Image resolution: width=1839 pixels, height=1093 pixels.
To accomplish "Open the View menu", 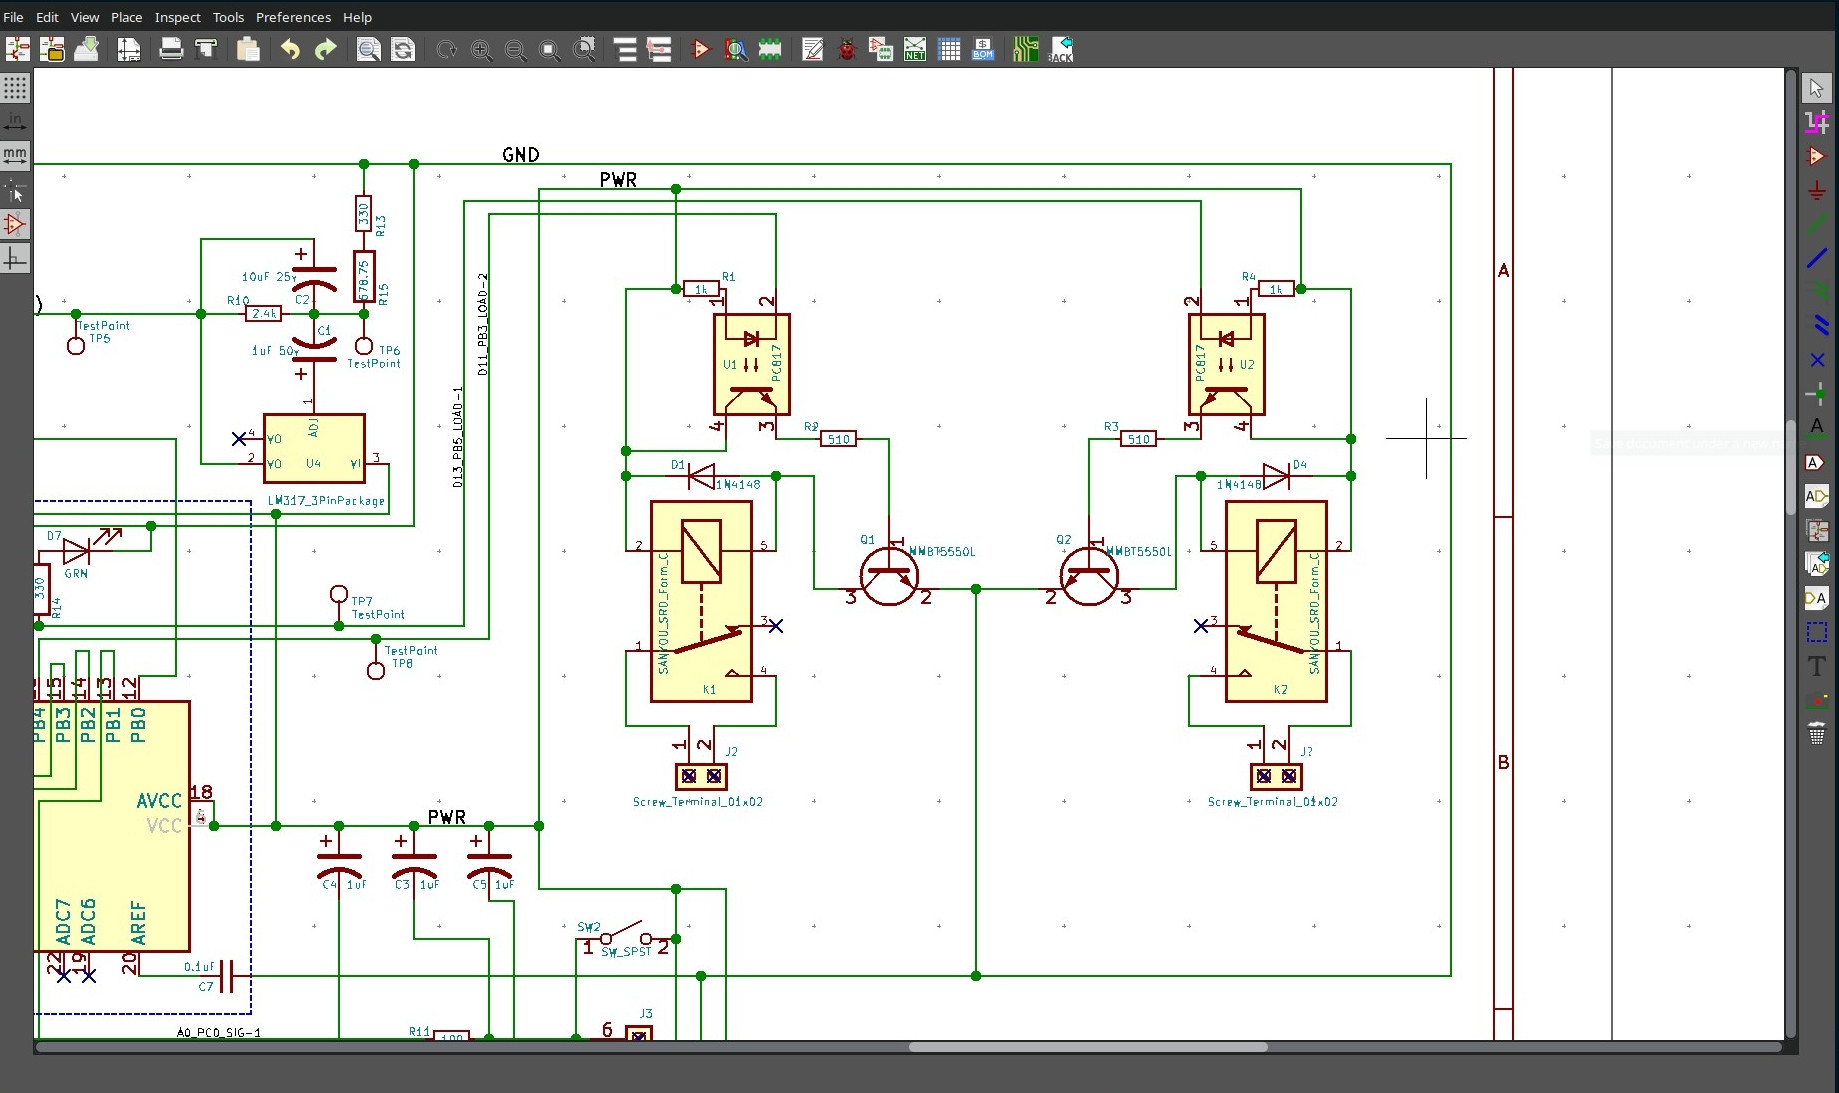I will click(x=85, y=17).
